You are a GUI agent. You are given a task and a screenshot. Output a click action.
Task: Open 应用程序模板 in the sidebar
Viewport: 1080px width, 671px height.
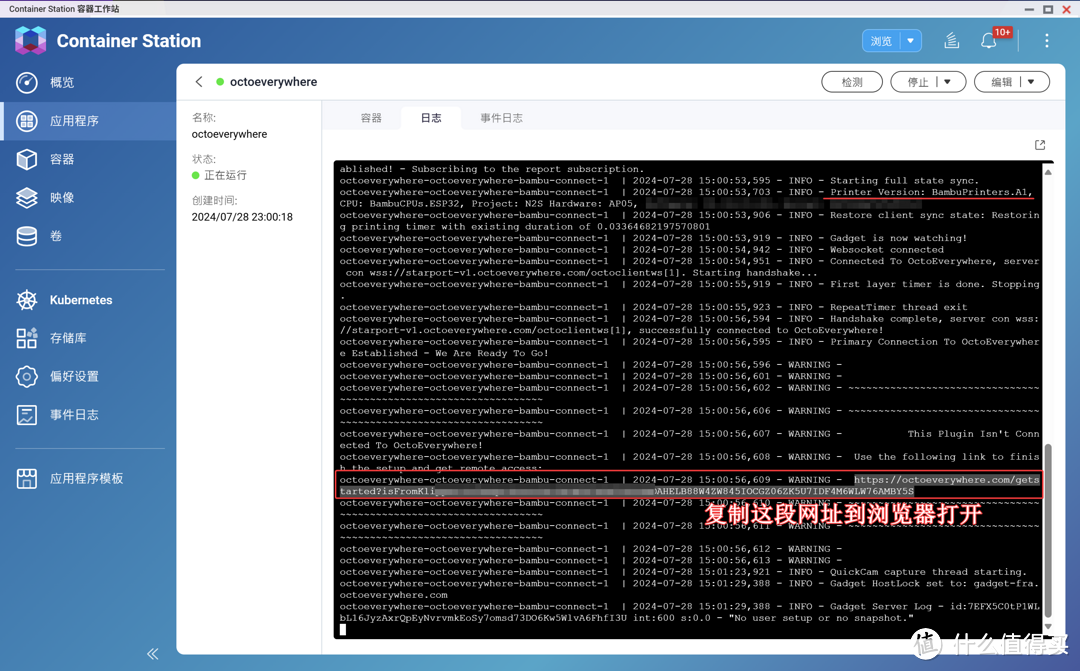point(86,479)
